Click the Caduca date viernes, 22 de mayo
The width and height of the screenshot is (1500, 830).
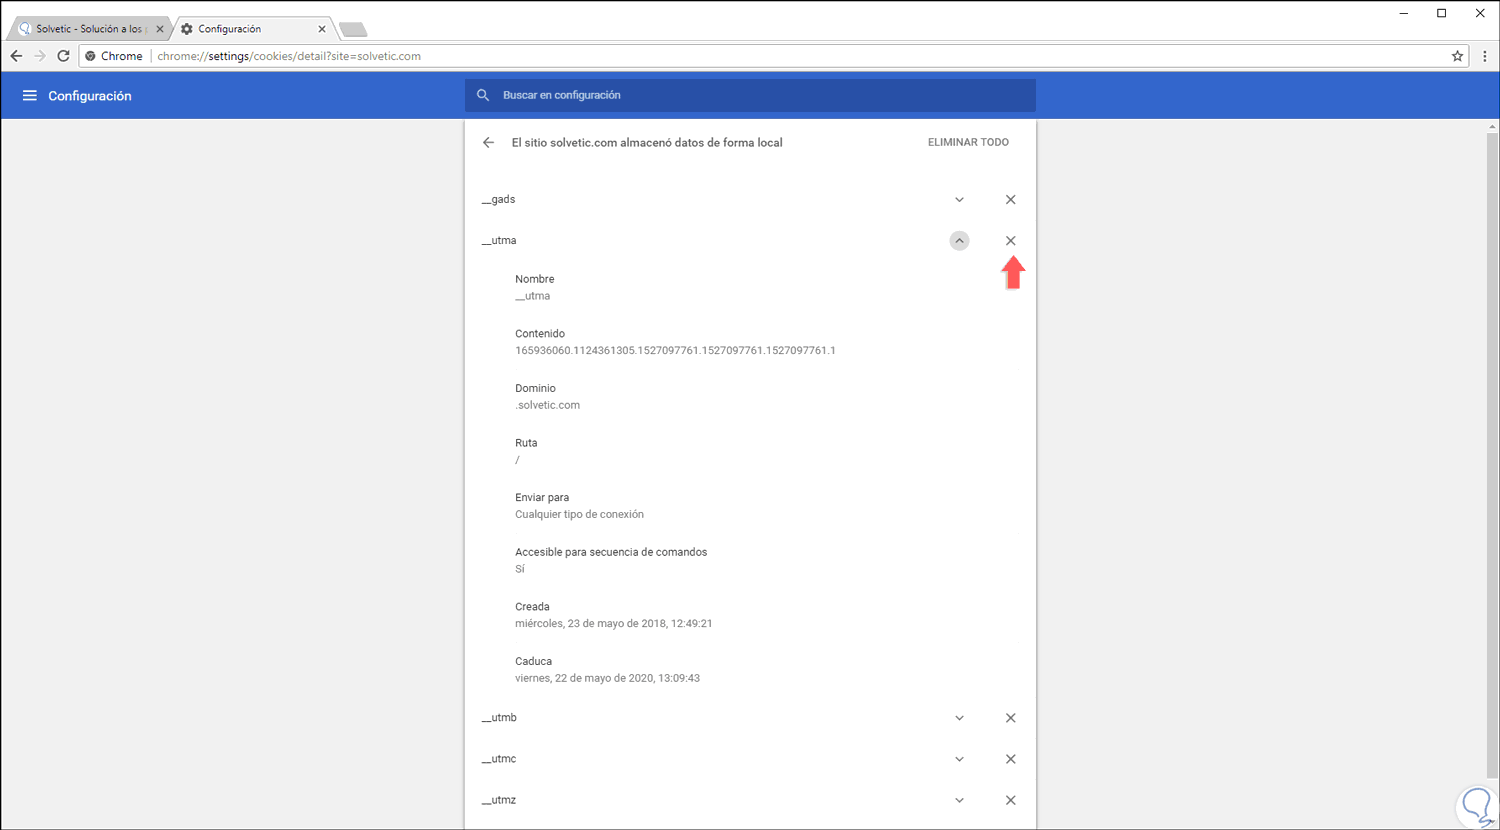tap(607, 678)
